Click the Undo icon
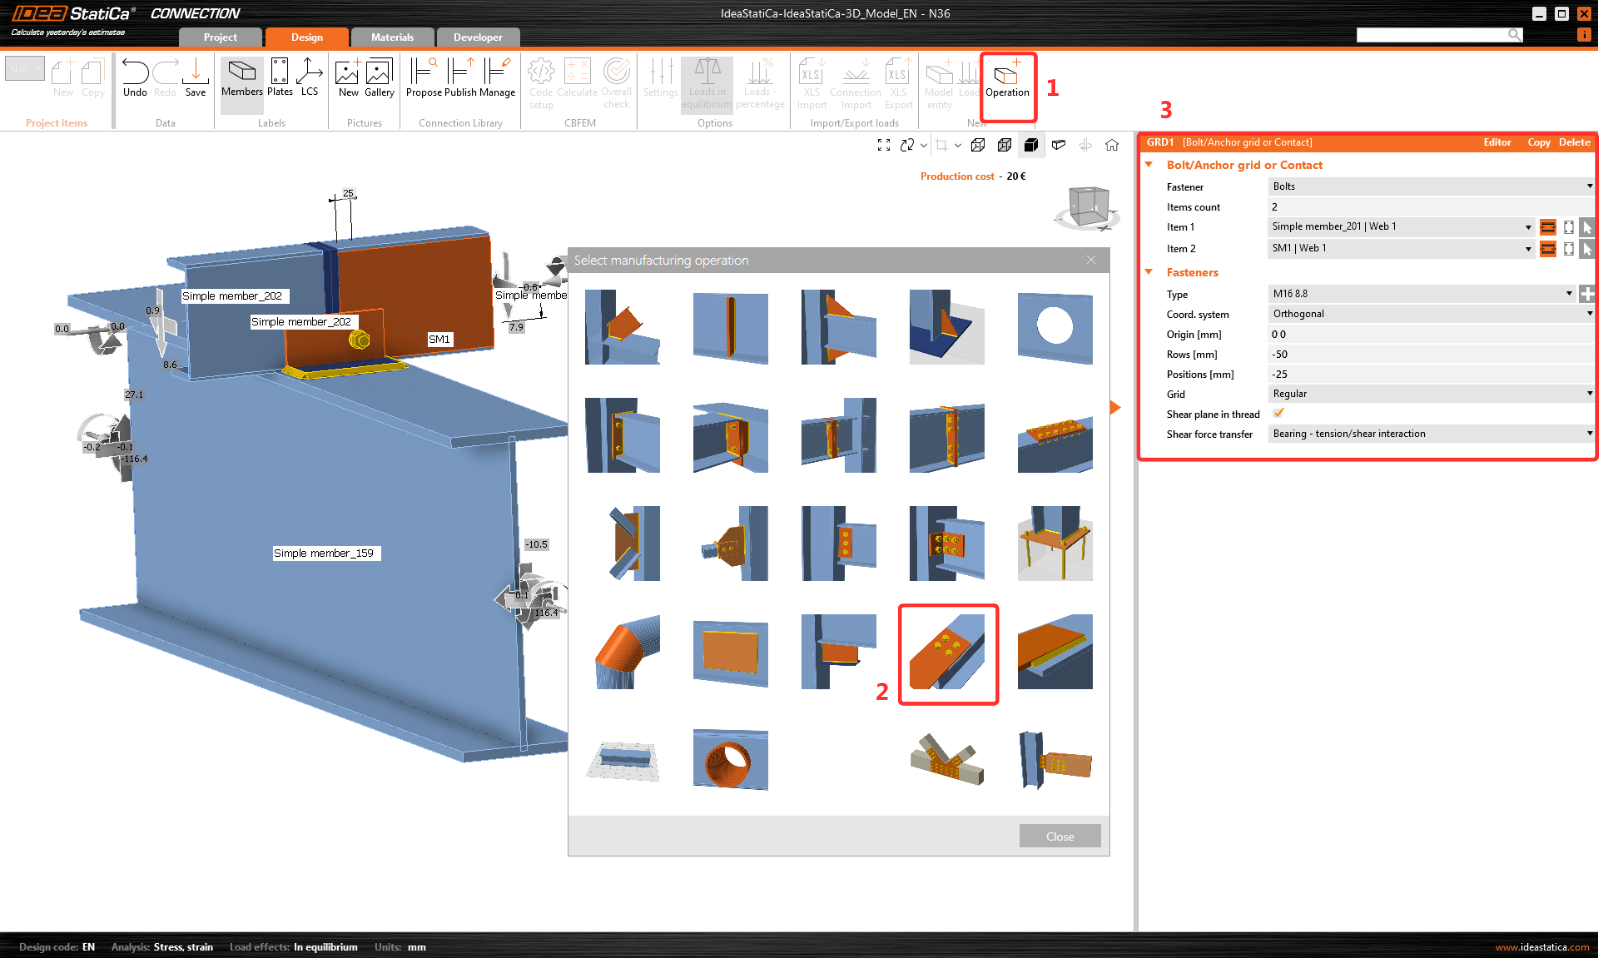The image size is (1600, 958). 135,79
